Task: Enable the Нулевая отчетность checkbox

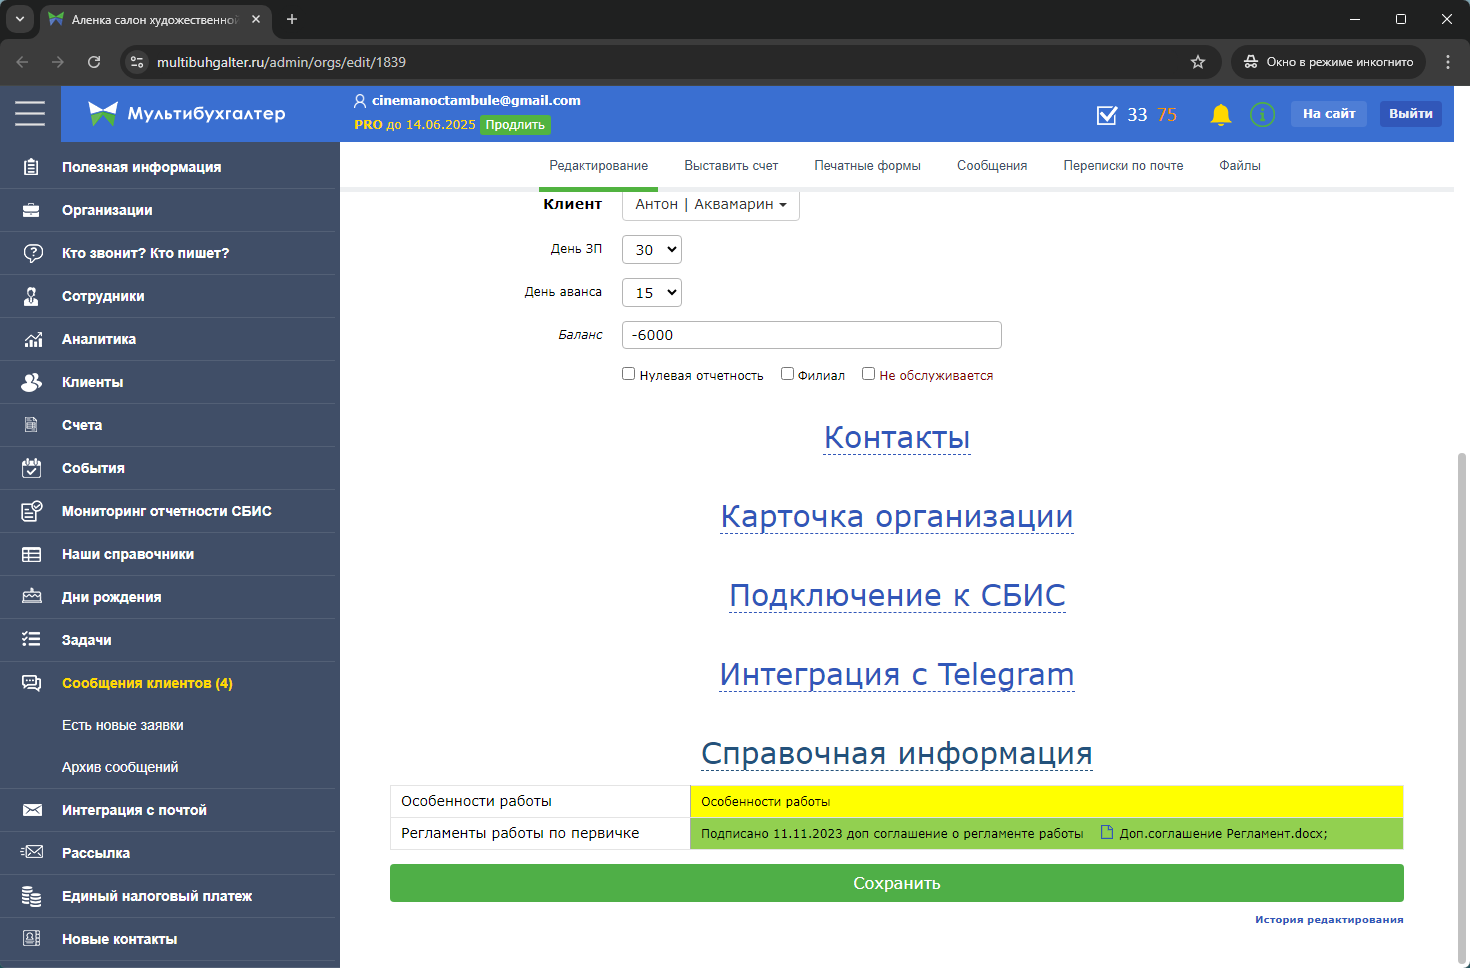Action: [x=629, y=374]
